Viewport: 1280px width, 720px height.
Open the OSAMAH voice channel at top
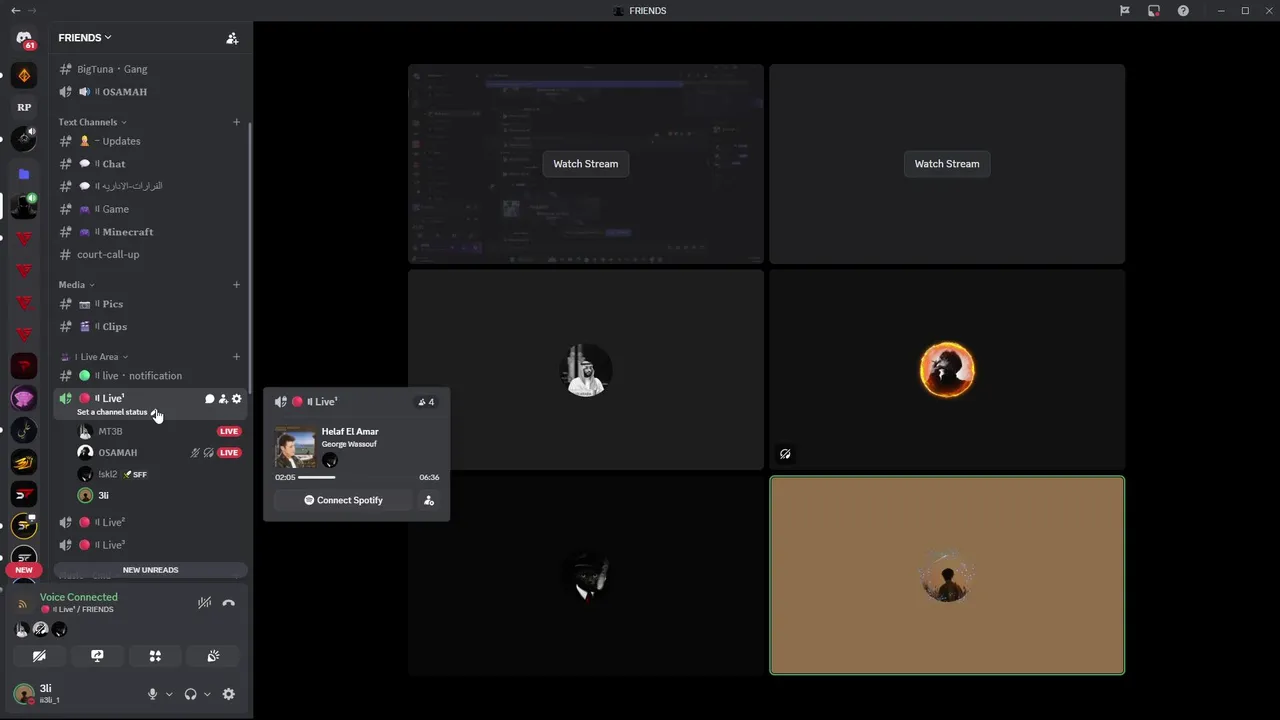point(150,92)
